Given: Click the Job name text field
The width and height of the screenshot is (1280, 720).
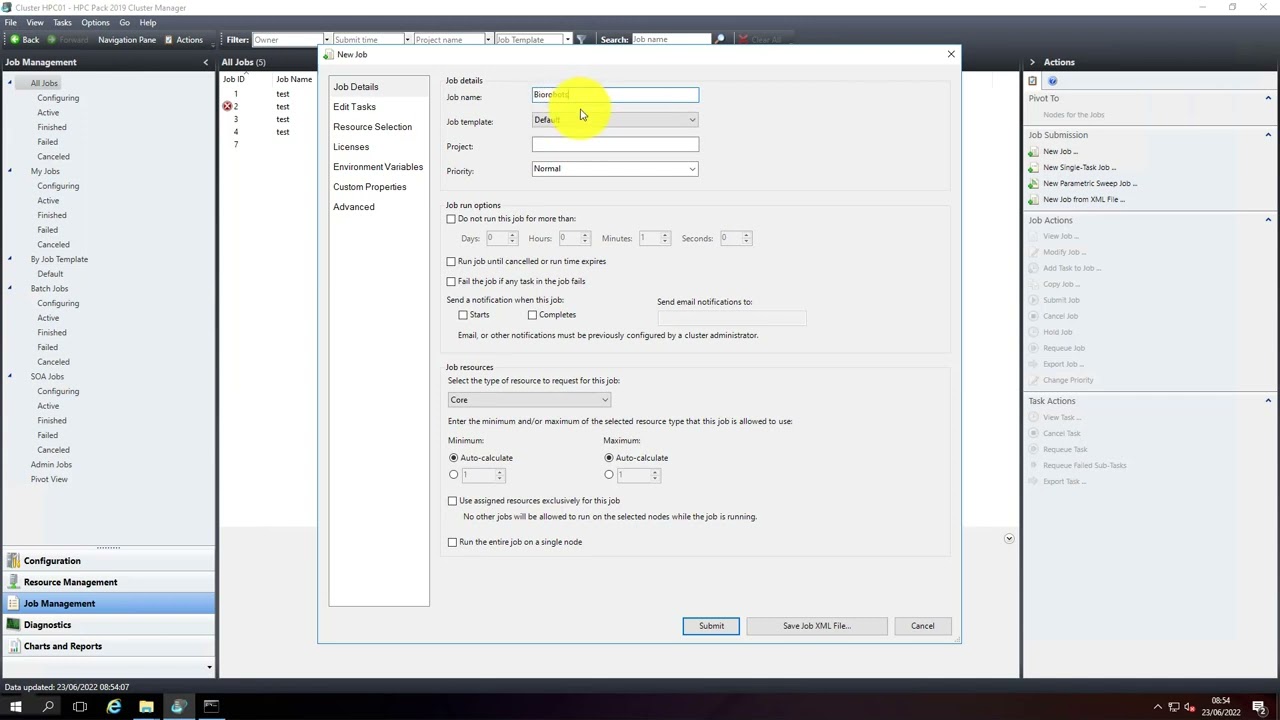Looking at the screenshot, I should pyautogui.click(x=615, y=95).
